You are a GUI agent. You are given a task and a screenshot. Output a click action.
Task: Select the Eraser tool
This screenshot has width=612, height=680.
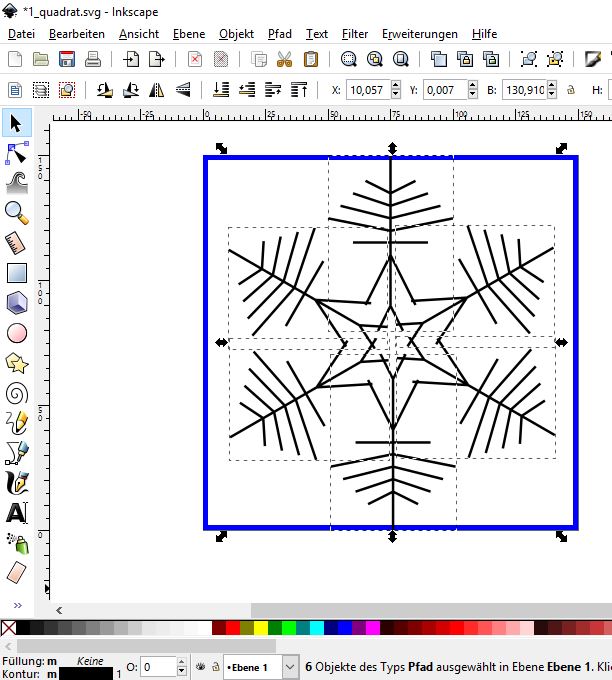click(17, 572)
